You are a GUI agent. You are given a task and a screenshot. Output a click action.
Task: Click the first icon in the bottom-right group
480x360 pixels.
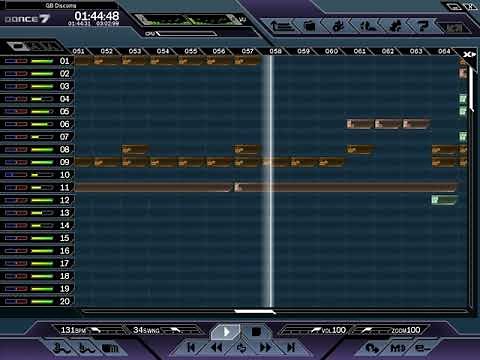[x=372, y=348]
